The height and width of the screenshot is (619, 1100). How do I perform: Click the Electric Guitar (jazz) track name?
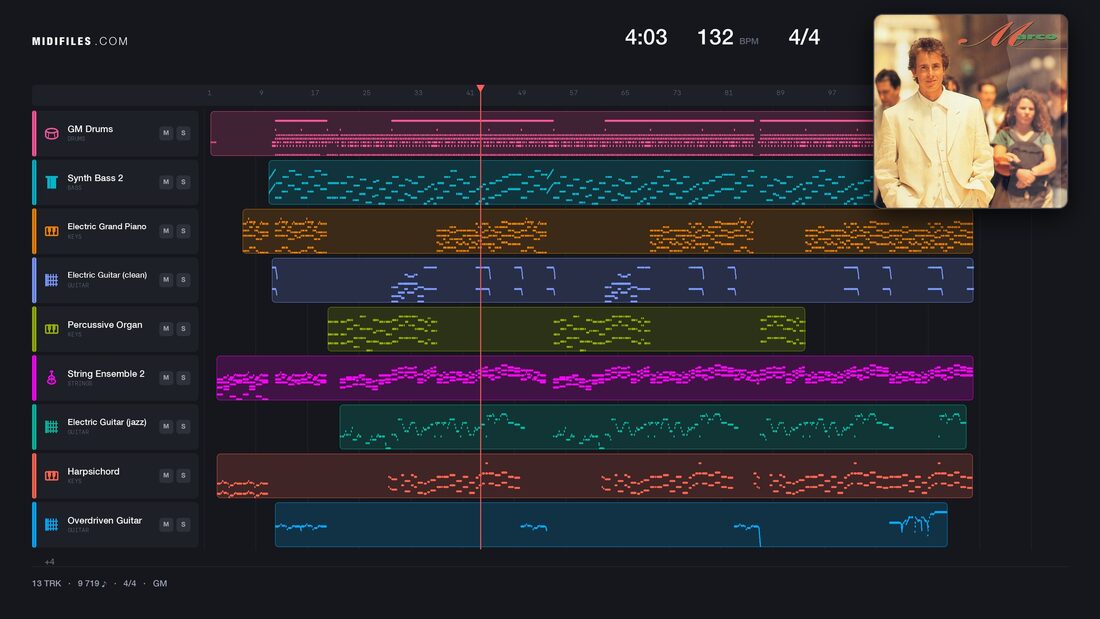107,422
